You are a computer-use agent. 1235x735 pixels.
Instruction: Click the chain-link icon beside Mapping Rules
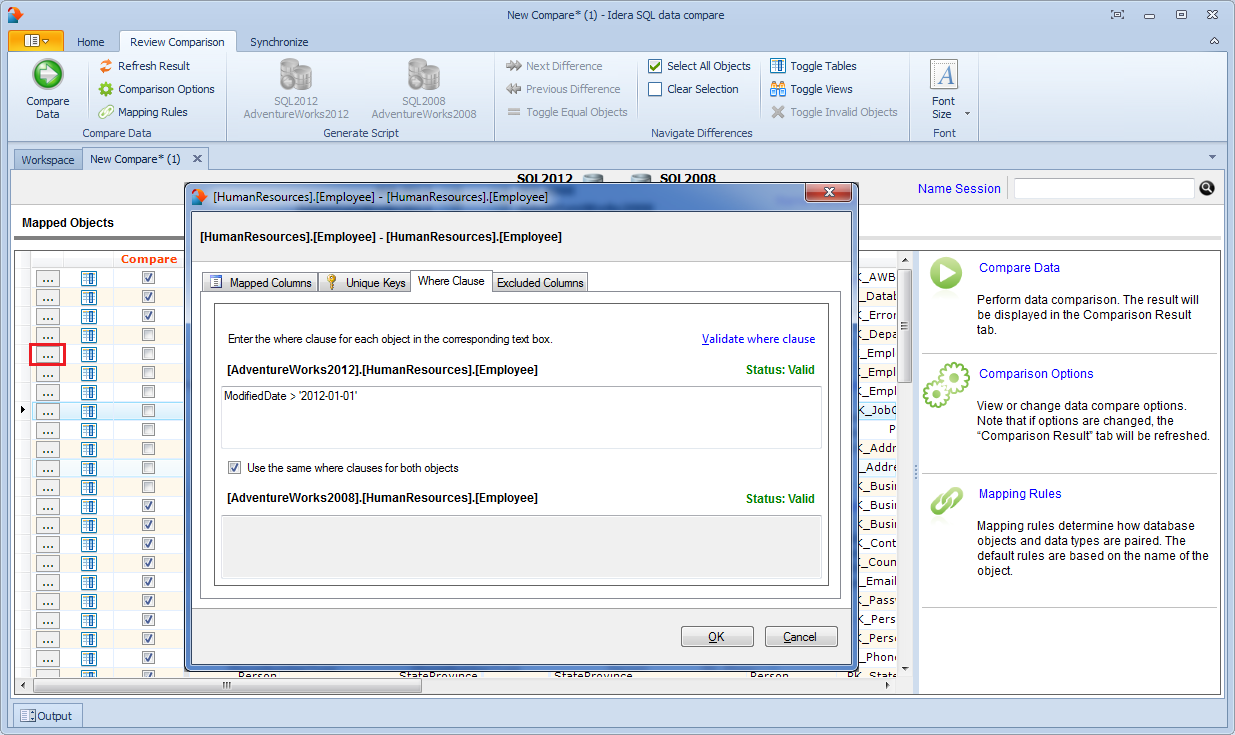(946, 502)
